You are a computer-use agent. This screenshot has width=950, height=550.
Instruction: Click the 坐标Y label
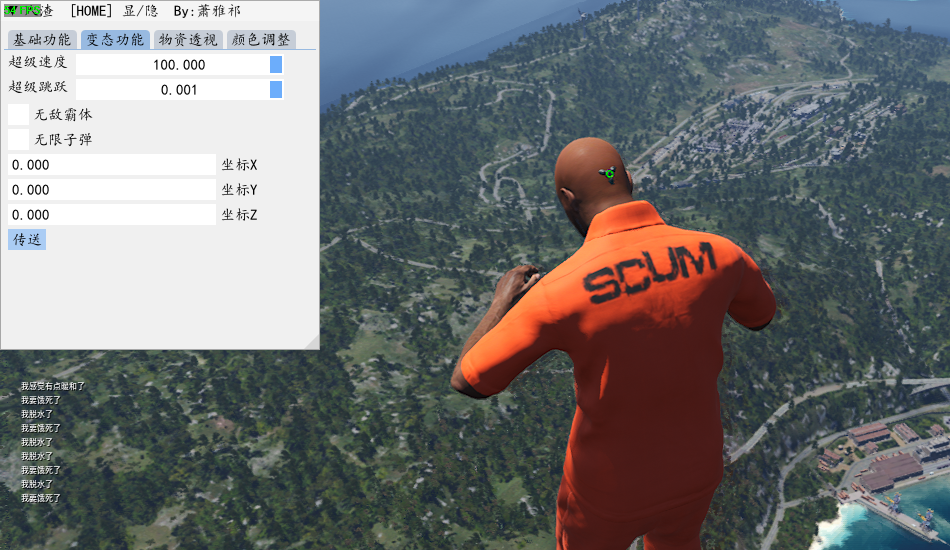click(x=239, y=190)
